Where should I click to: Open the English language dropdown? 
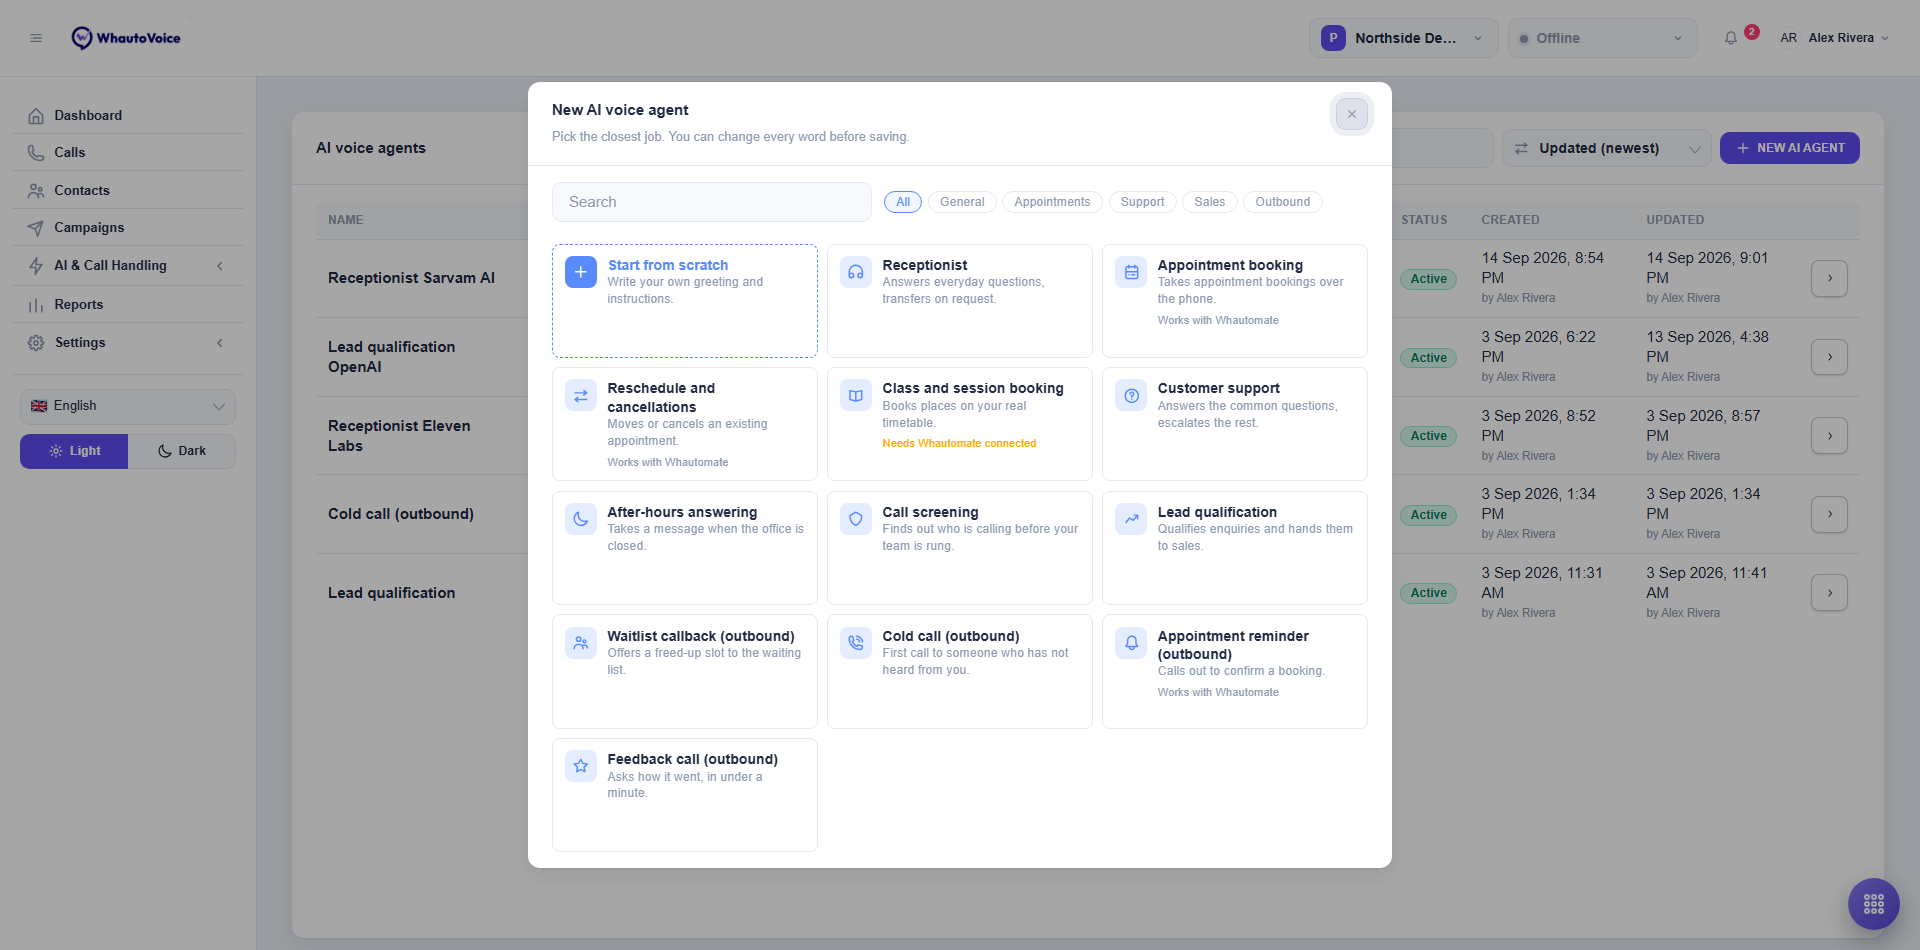128,406
